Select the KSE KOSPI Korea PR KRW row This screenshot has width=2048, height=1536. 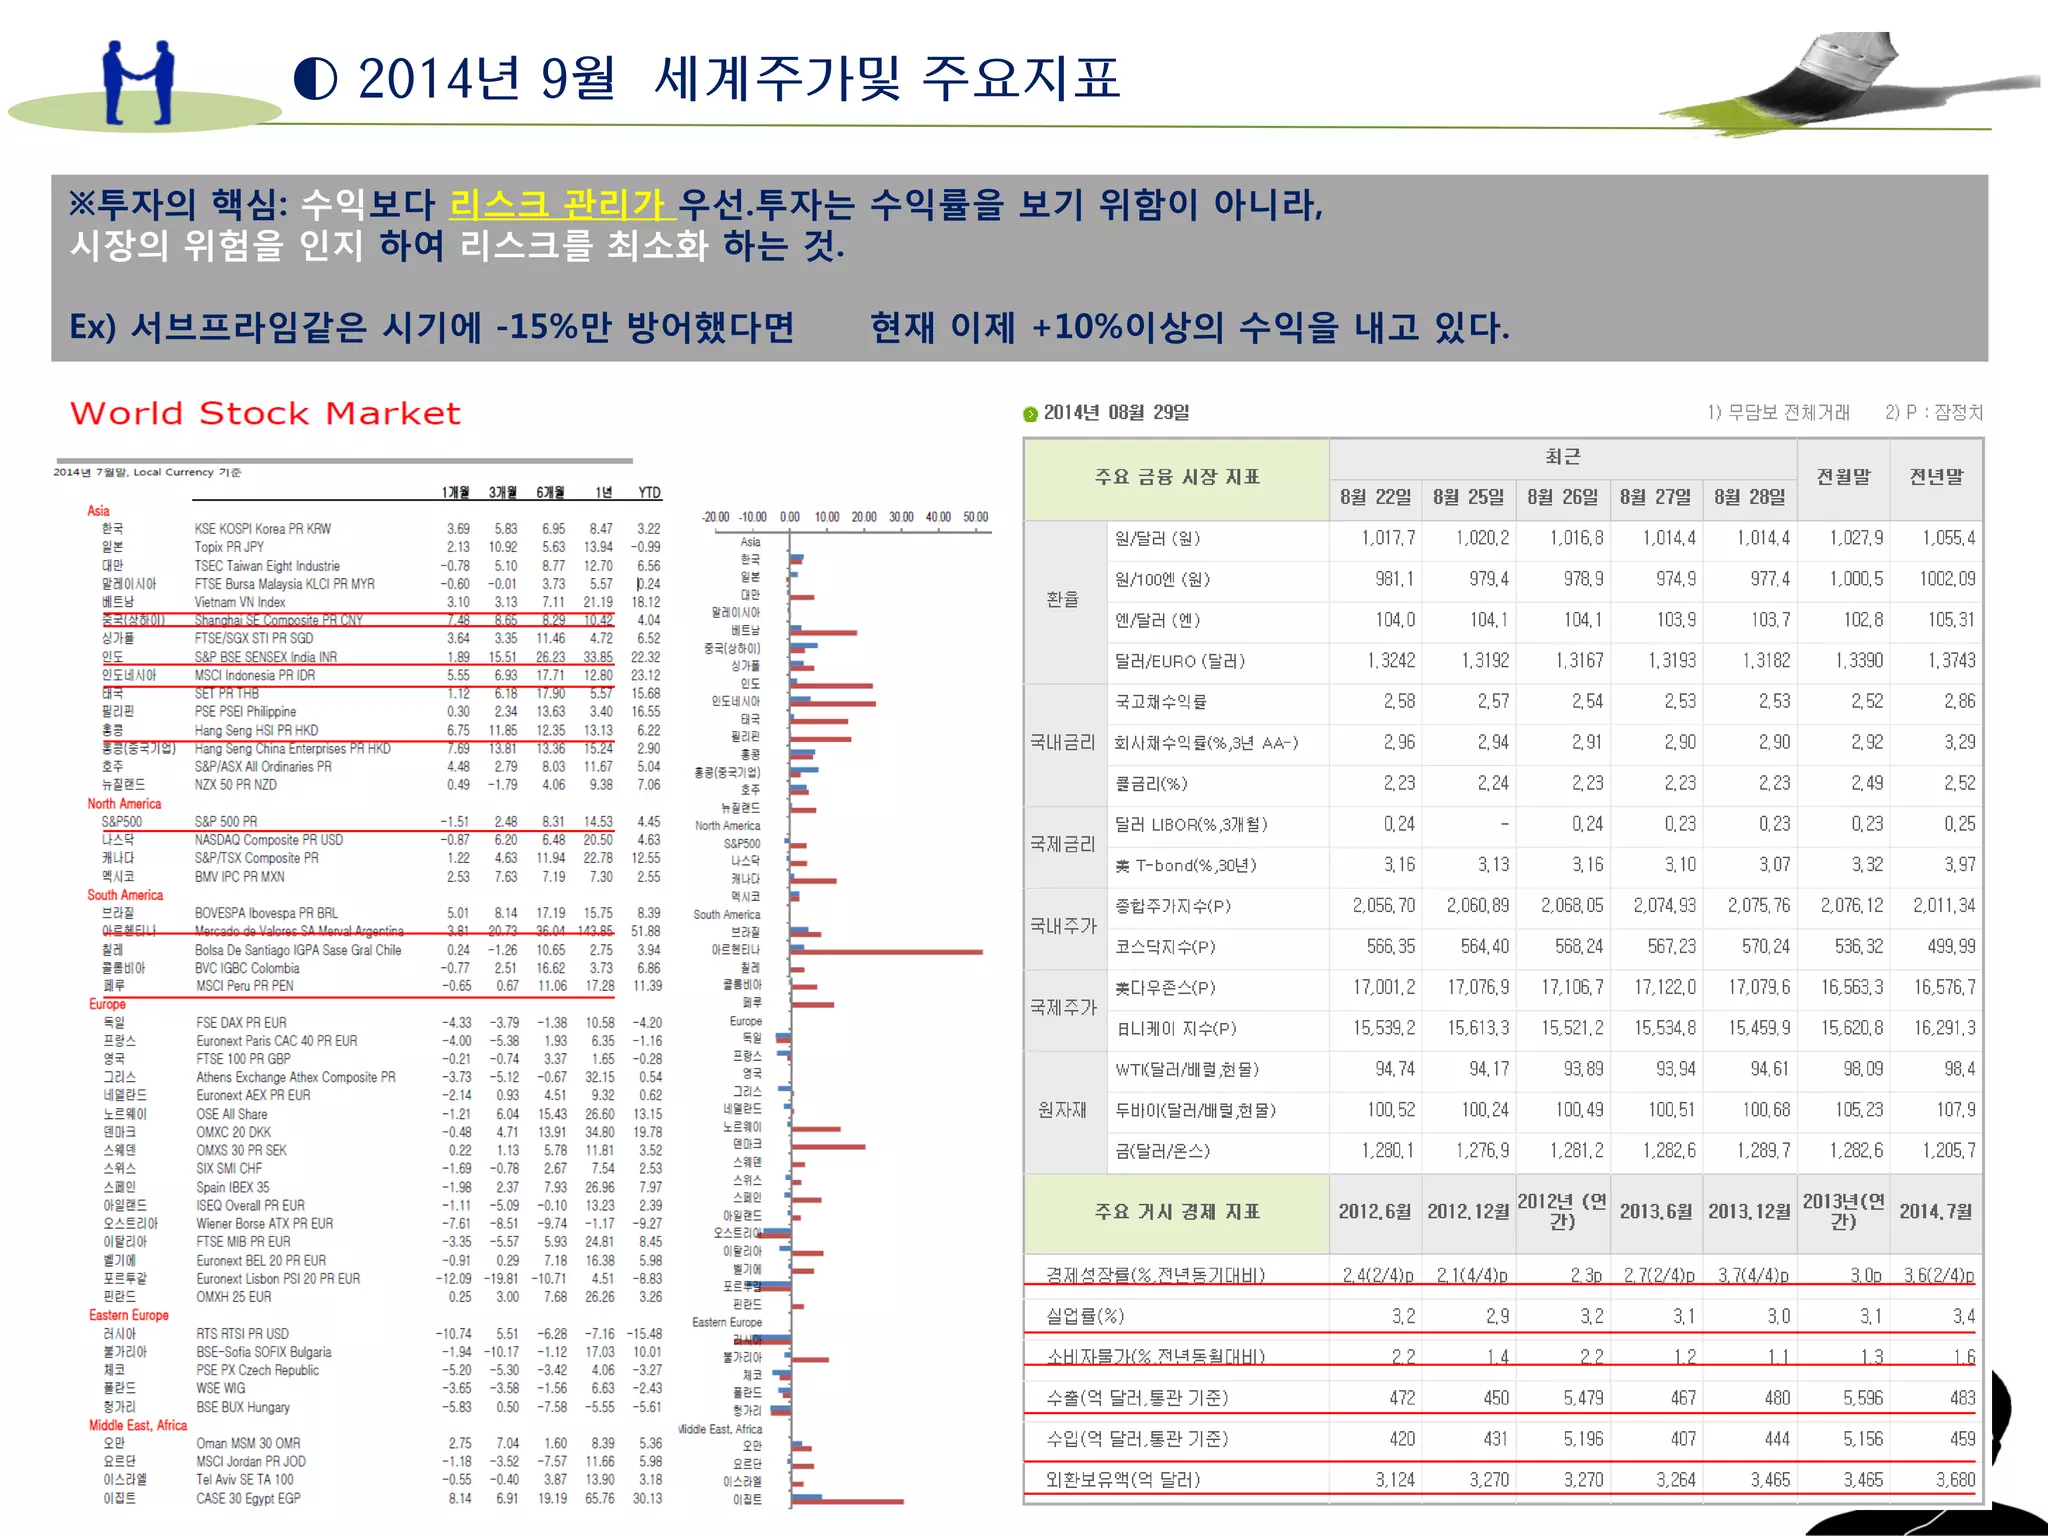(x=380, y=529)
